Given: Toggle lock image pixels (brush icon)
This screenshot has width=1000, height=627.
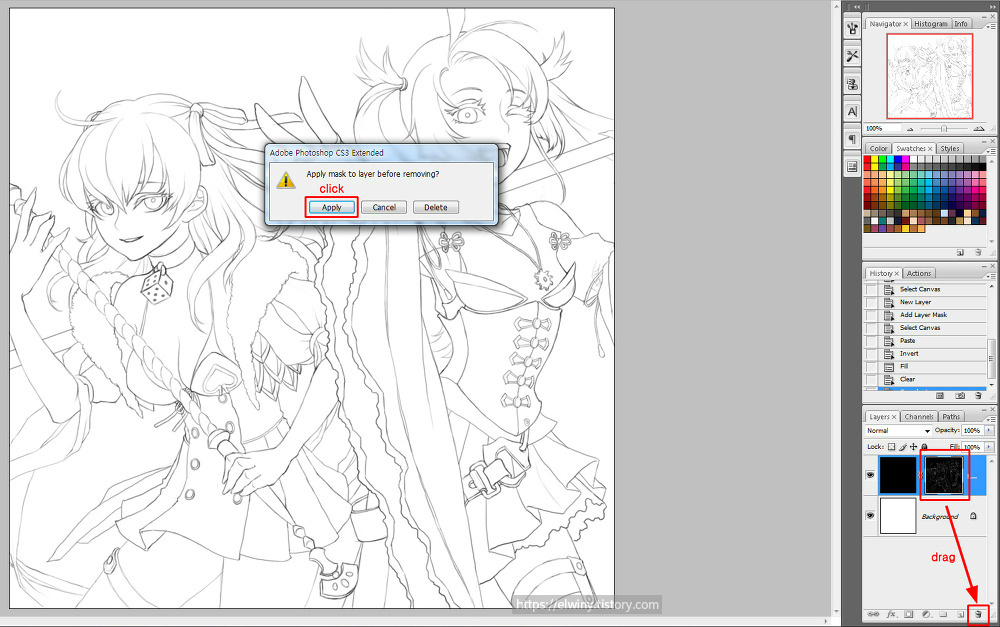Looking at the screenshot, I should (x=902, y=447).
